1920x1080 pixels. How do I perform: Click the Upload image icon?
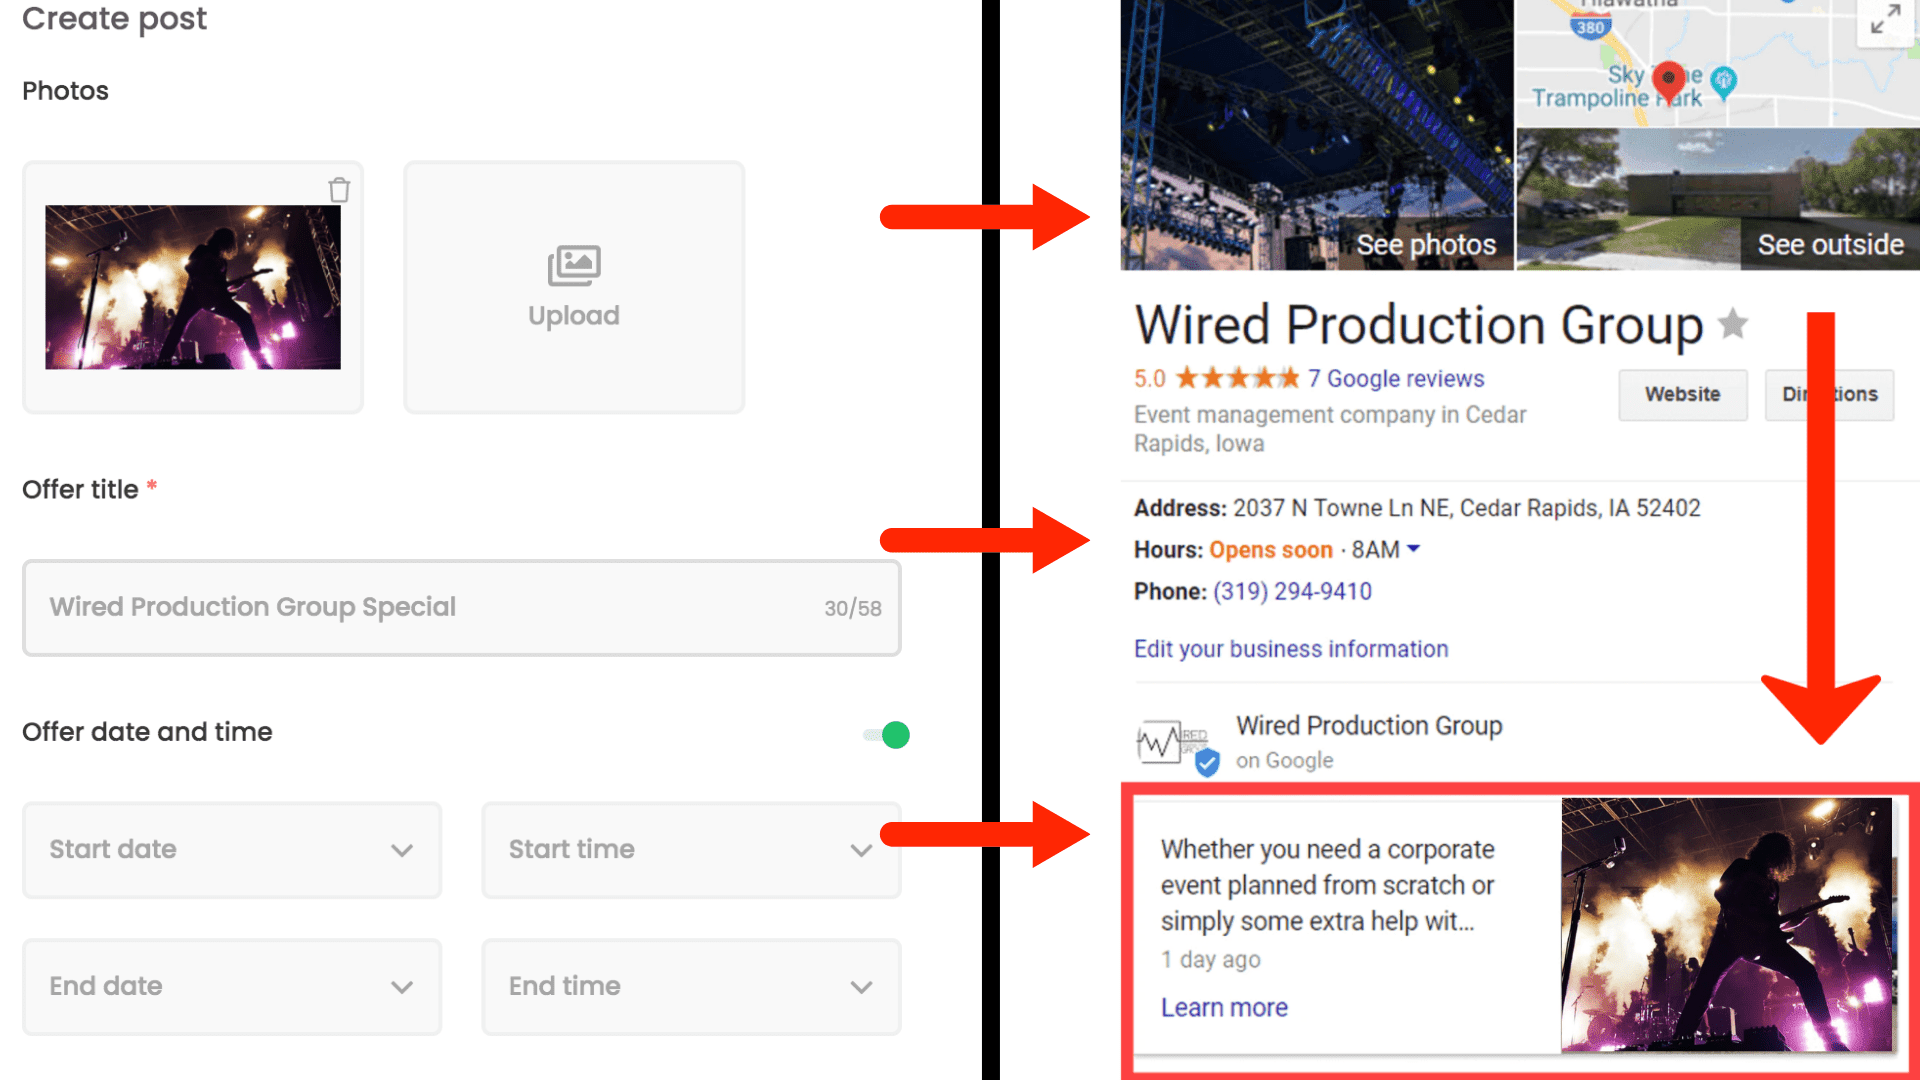[573, 265]
